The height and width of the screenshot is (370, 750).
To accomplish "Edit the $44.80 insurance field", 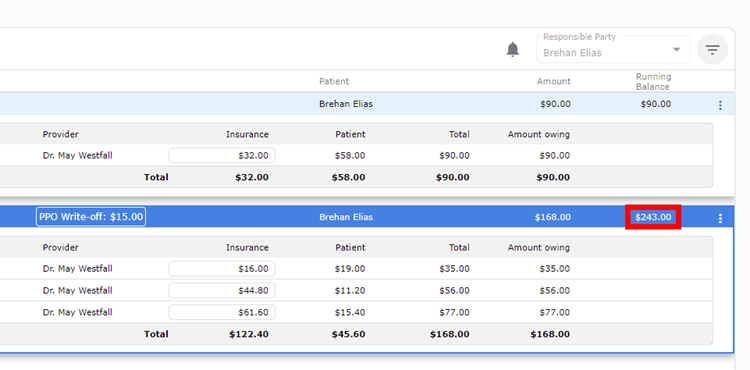I will [x=222, y=290].
